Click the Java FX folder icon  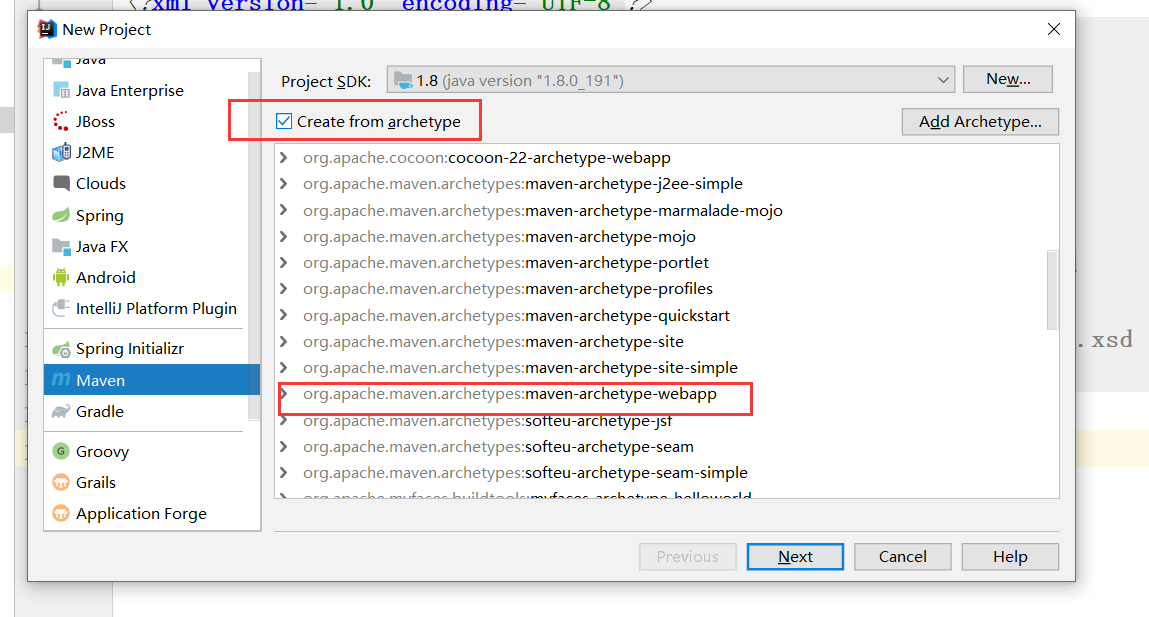click(x=62, y=246)
